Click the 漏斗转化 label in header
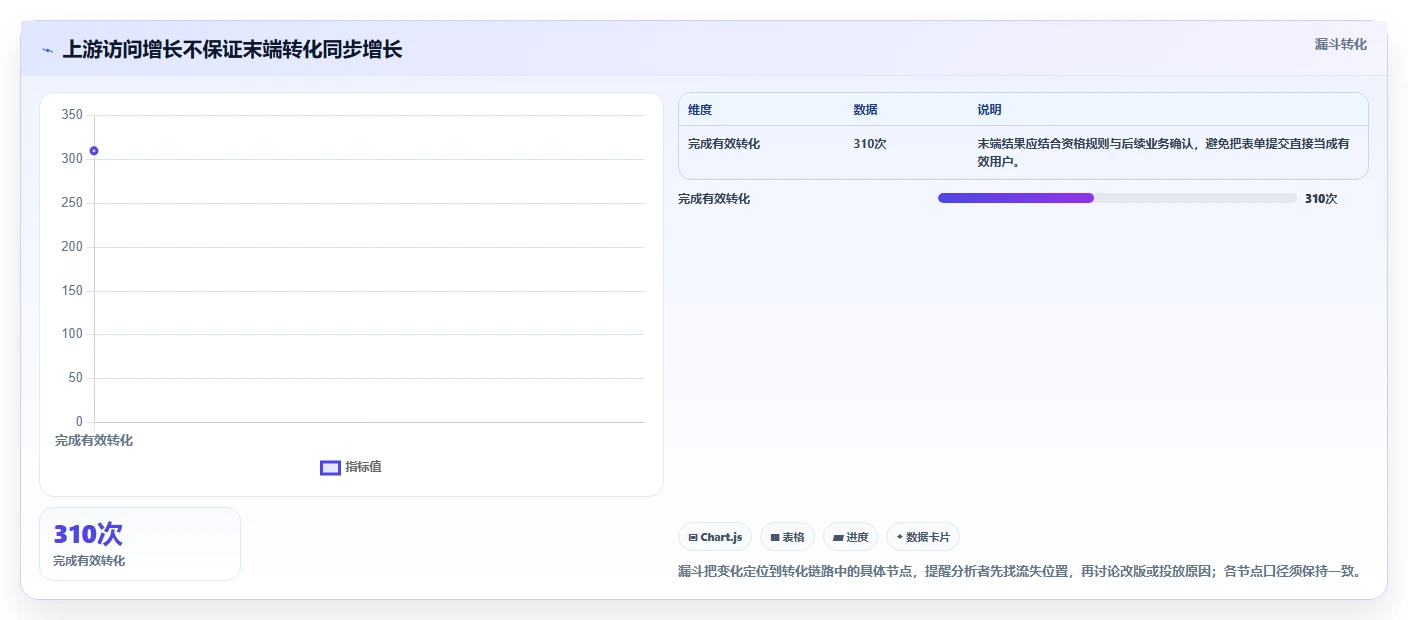 pos(1340,44)
